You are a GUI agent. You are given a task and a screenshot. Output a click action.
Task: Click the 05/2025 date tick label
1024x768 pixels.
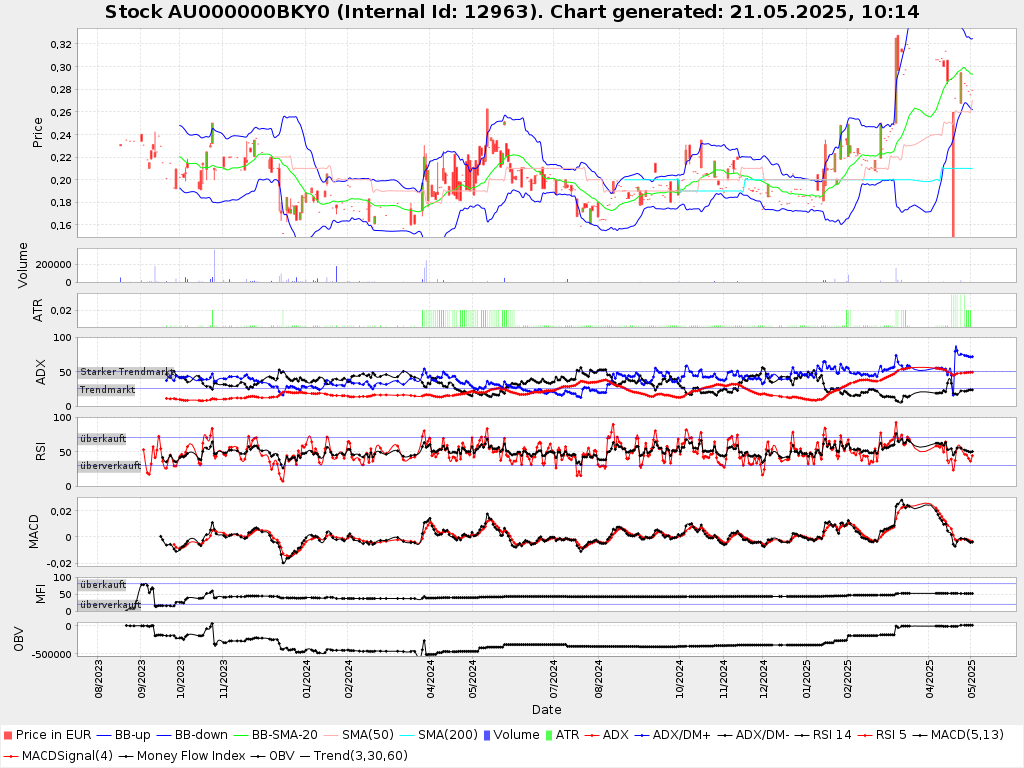click(x=971, y=679)
